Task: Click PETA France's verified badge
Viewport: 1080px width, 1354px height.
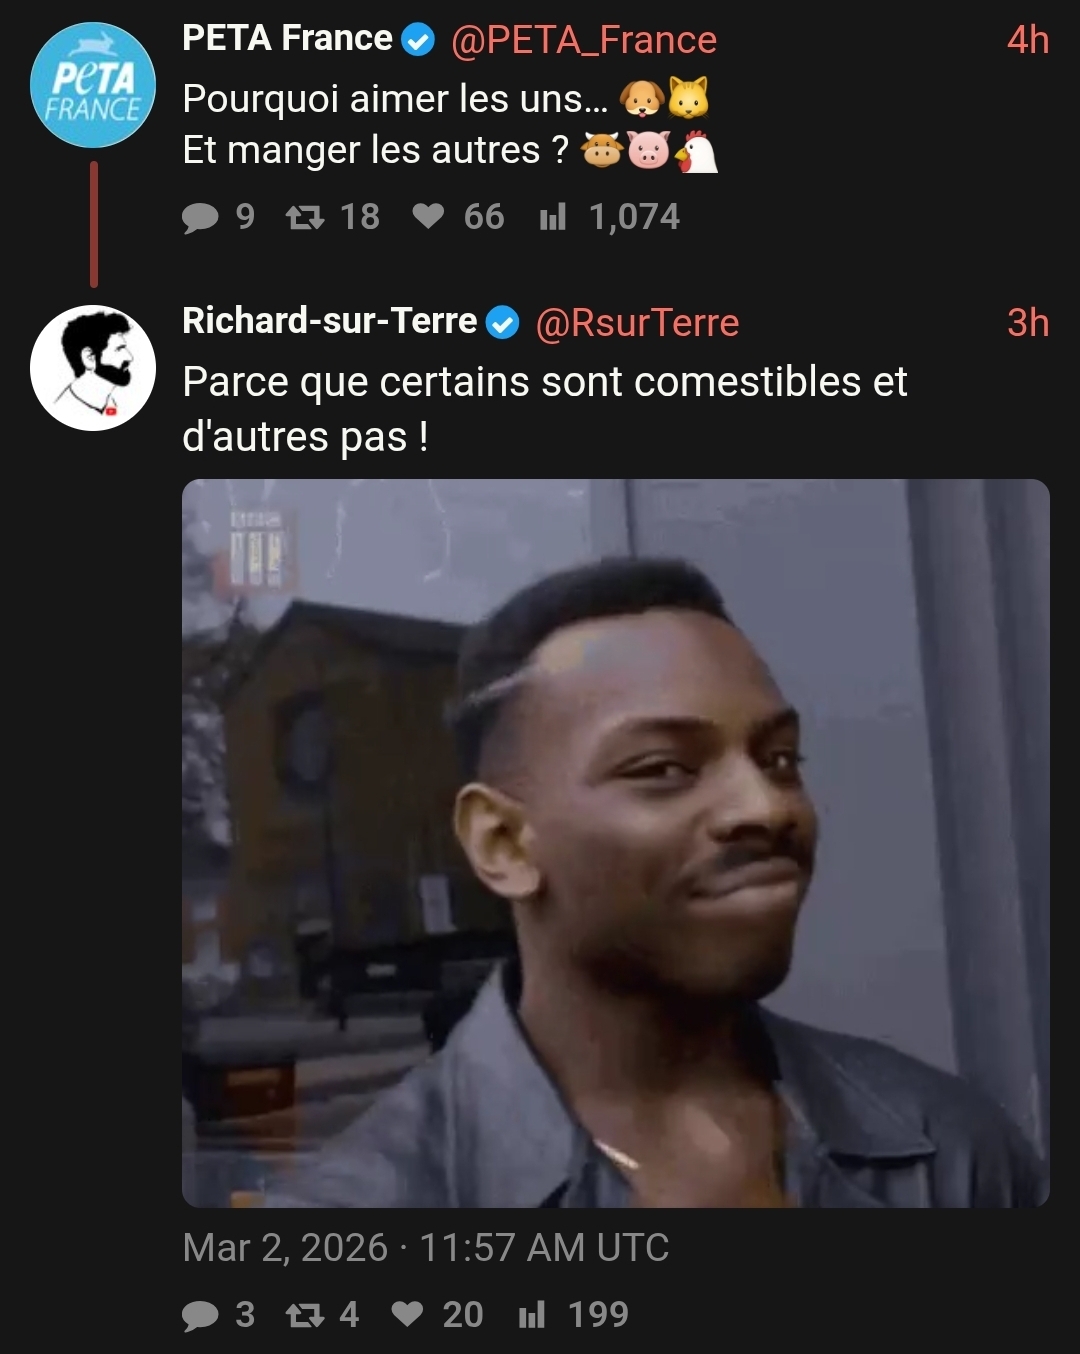Action: [x=418, y=40]
